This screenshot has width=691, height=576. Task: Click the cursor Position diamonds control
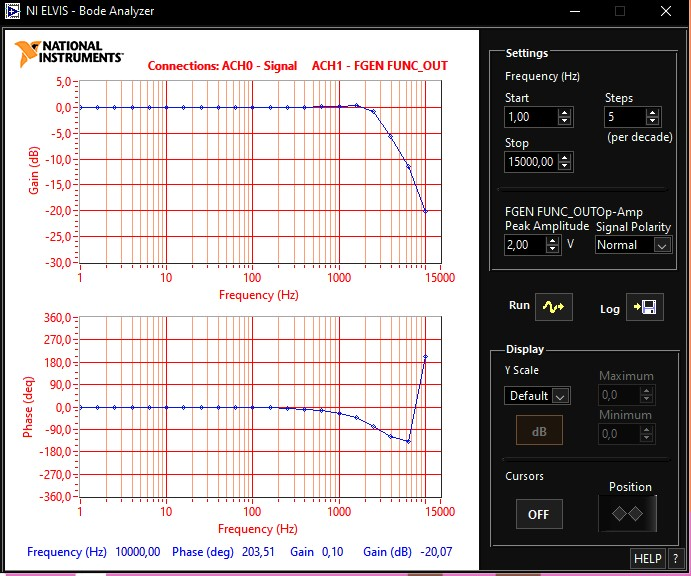click(627, 513)
